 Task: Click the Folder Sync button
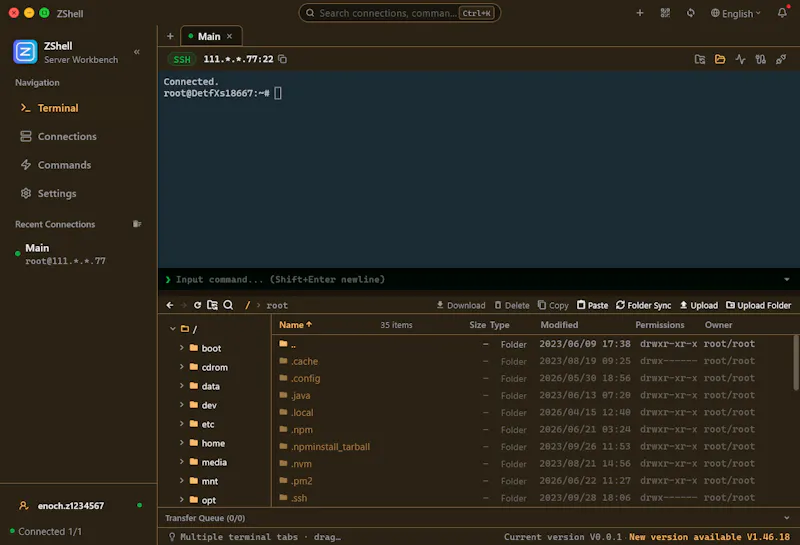tap(643, 305)
